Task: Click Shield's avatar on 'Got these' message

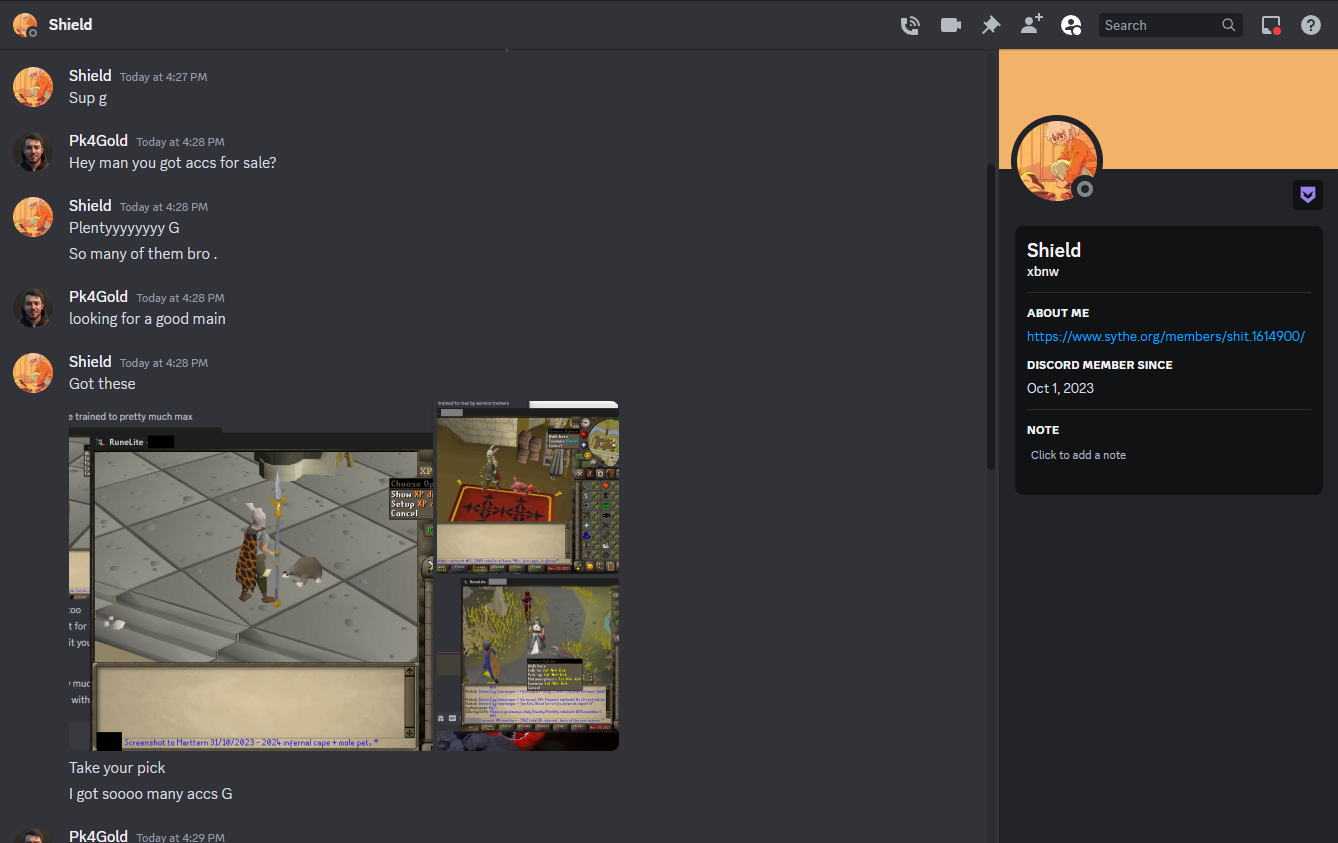Action: pyautogui.click(x=33, y=373)
